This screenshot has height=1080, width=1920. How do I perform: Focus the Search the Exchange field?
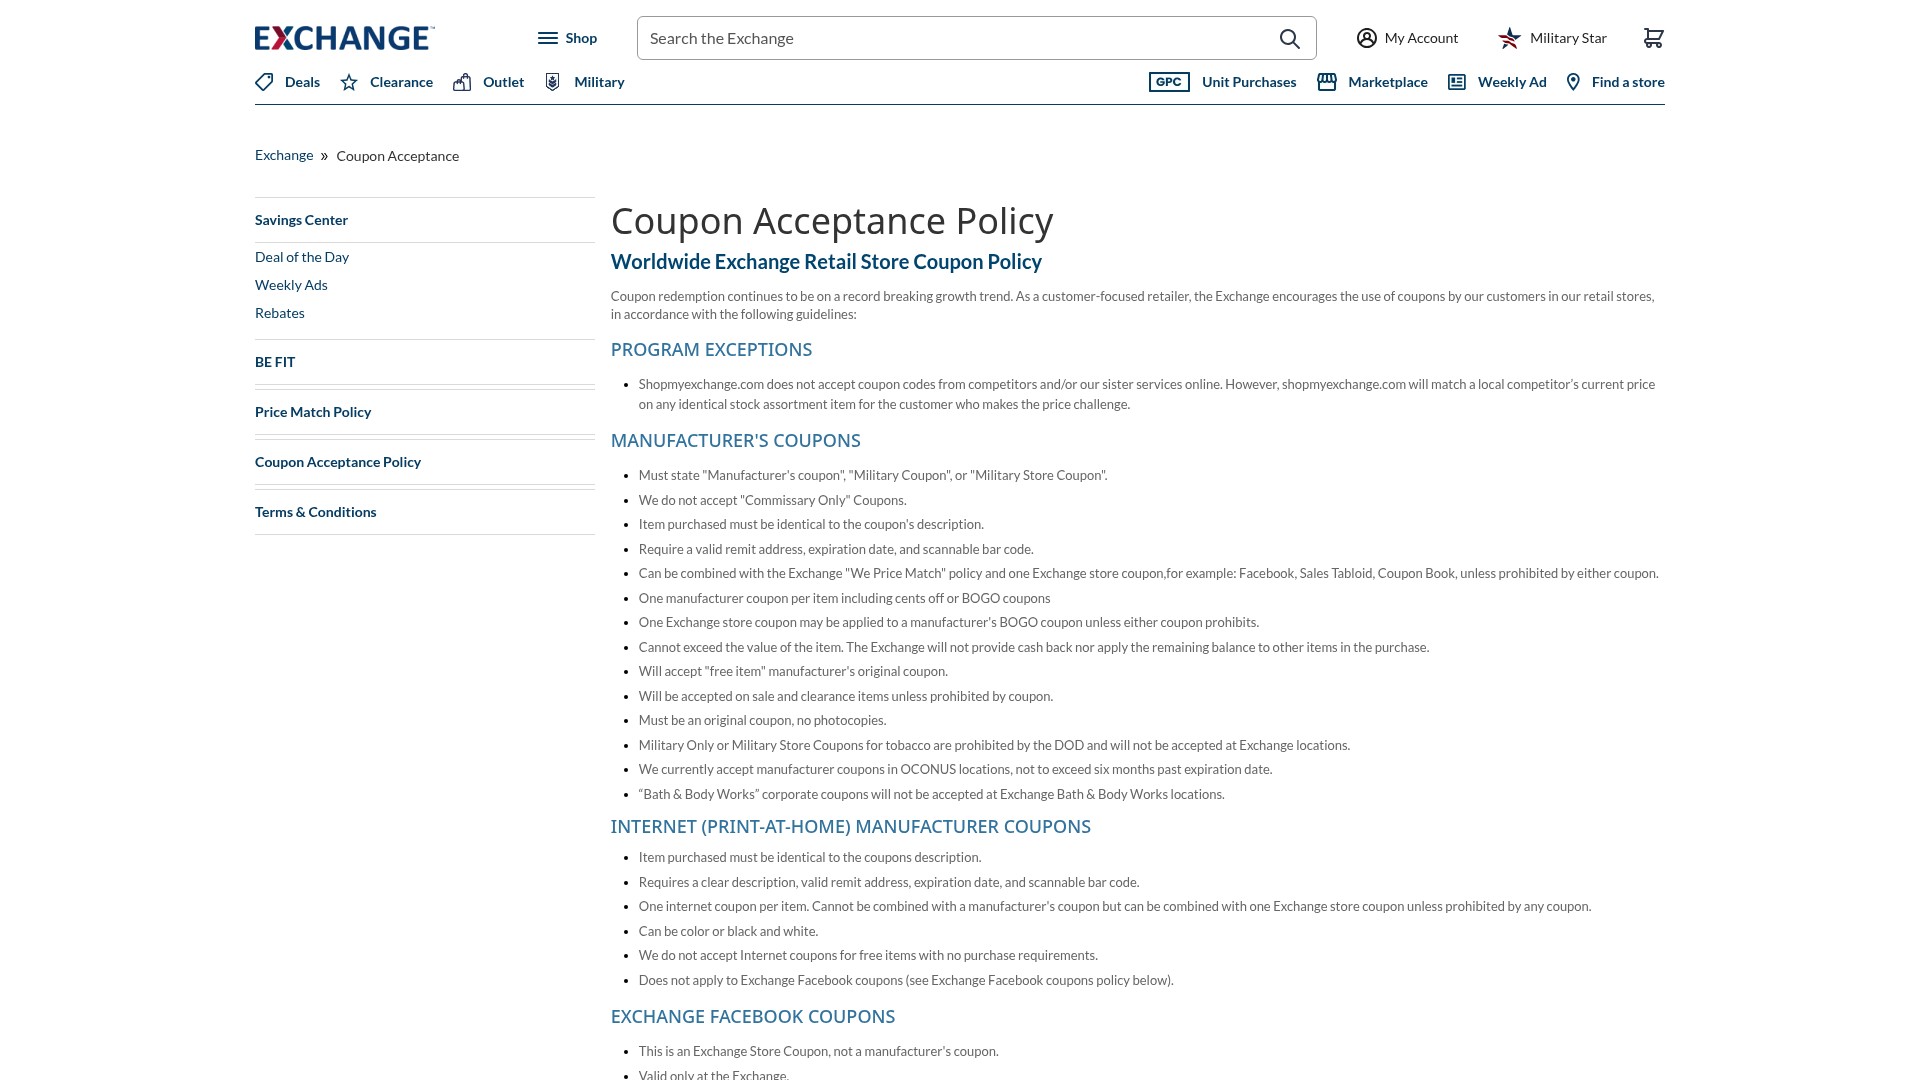click(x=955, y=38)
